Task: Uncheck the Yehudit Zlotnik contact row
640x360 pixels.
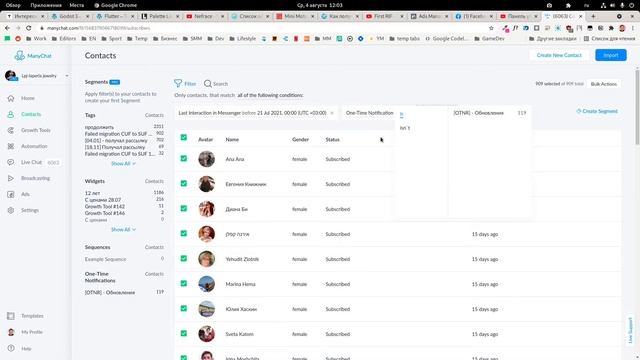Action: pos(184,258)
